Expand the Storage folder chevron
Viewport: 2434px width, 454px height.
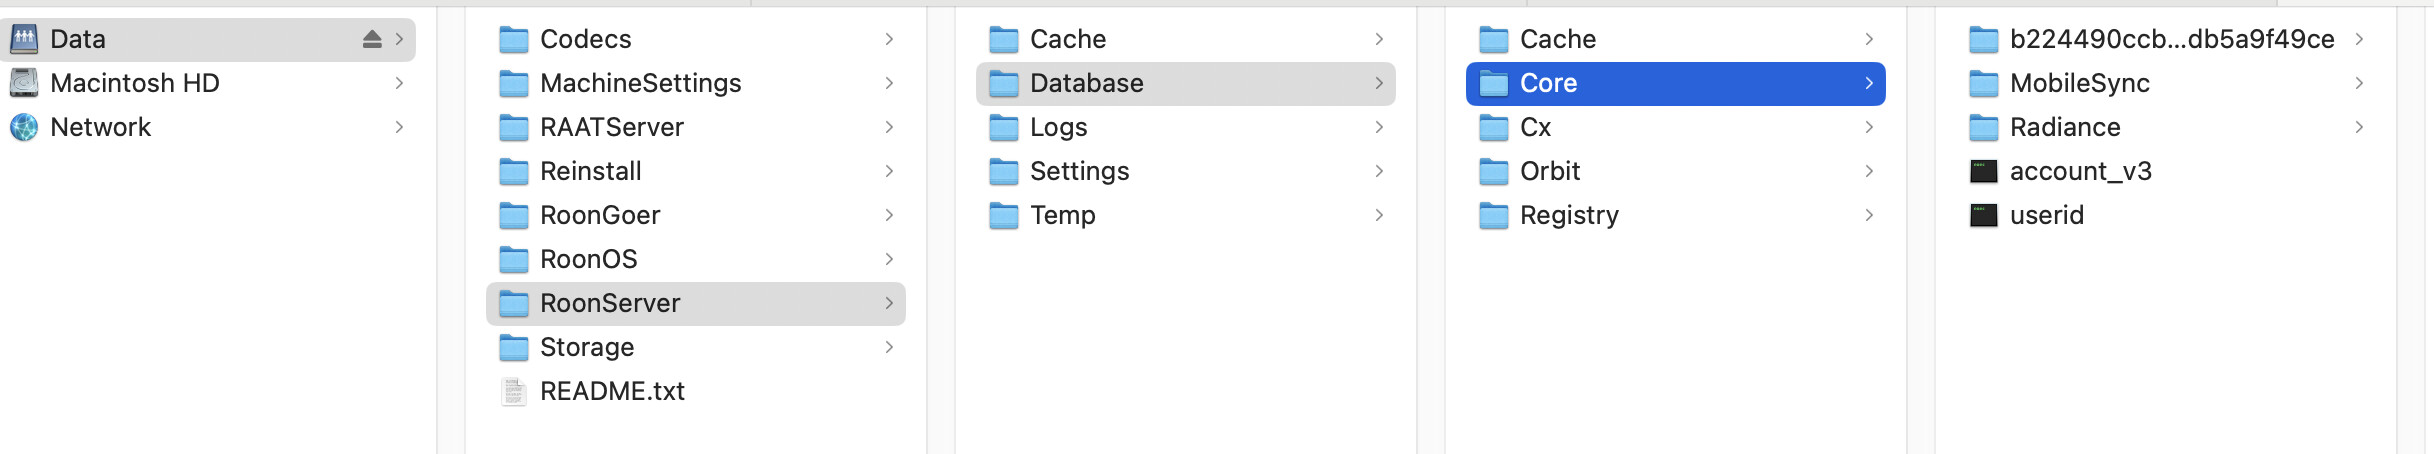[x=889, y=347]
